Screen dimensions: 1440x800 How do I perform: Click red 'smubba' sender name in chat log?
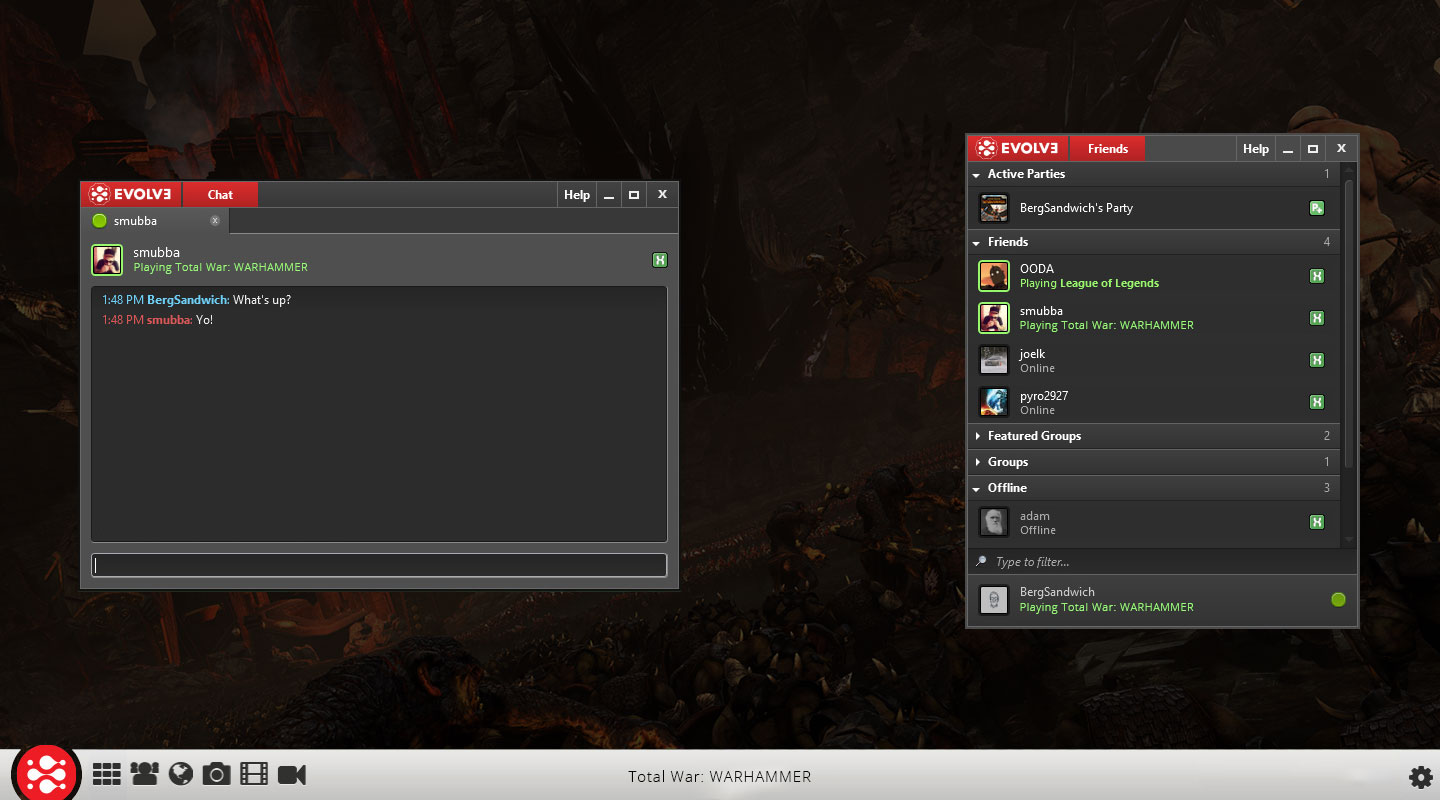(x=169, y=320)
